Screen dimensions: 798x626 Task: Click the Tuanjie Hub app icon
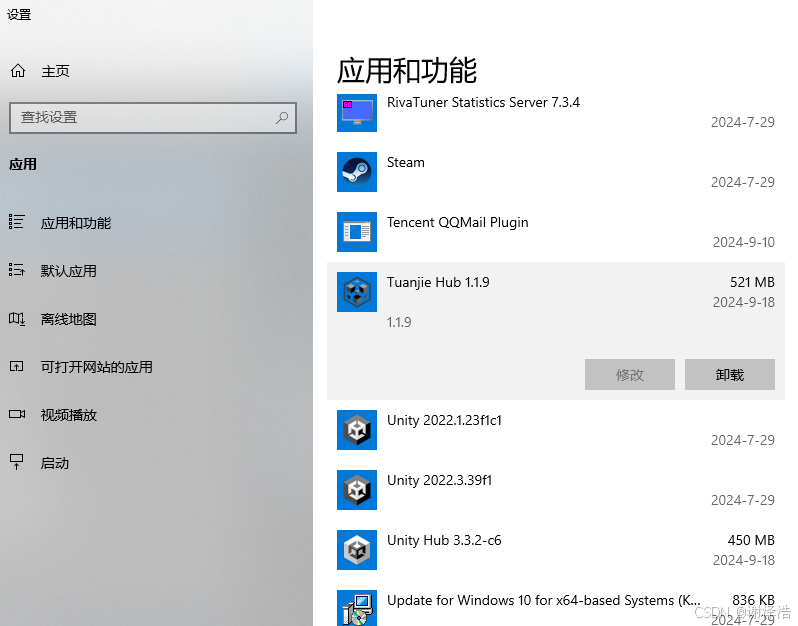(x=357, y=292)
